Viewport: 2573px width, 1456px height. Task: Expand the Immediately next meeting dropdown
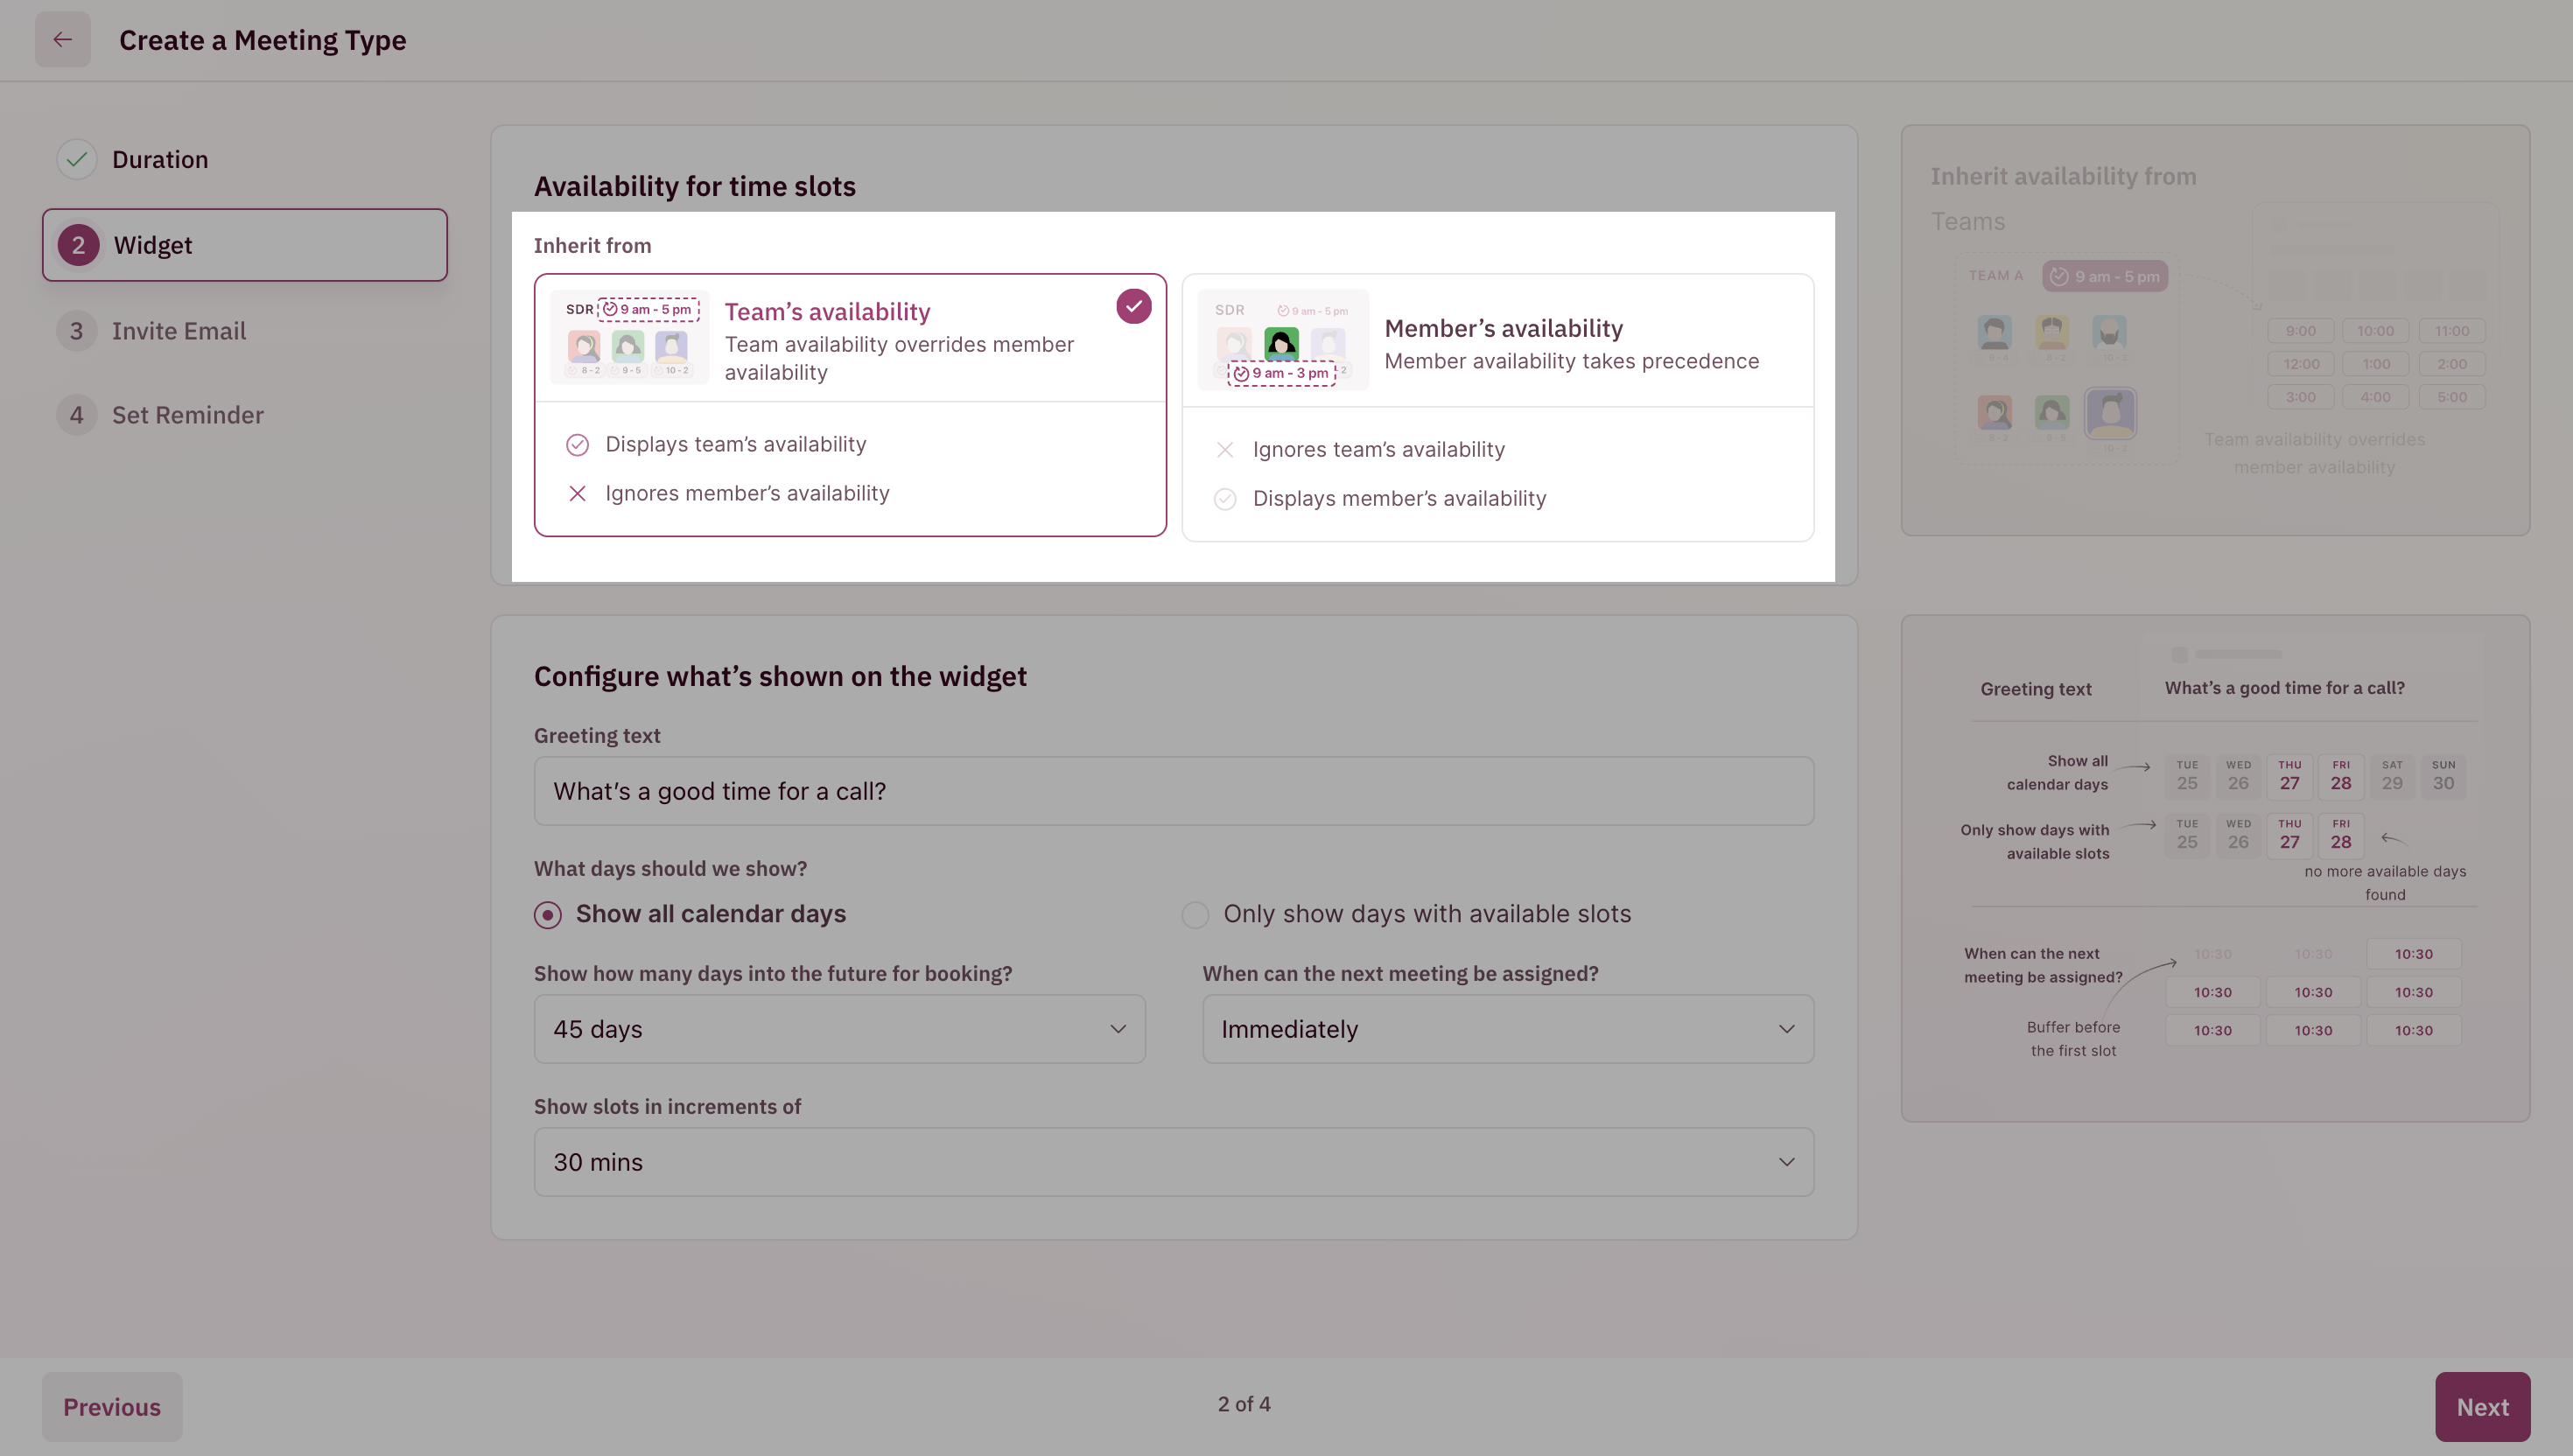coord(1507,1029)
